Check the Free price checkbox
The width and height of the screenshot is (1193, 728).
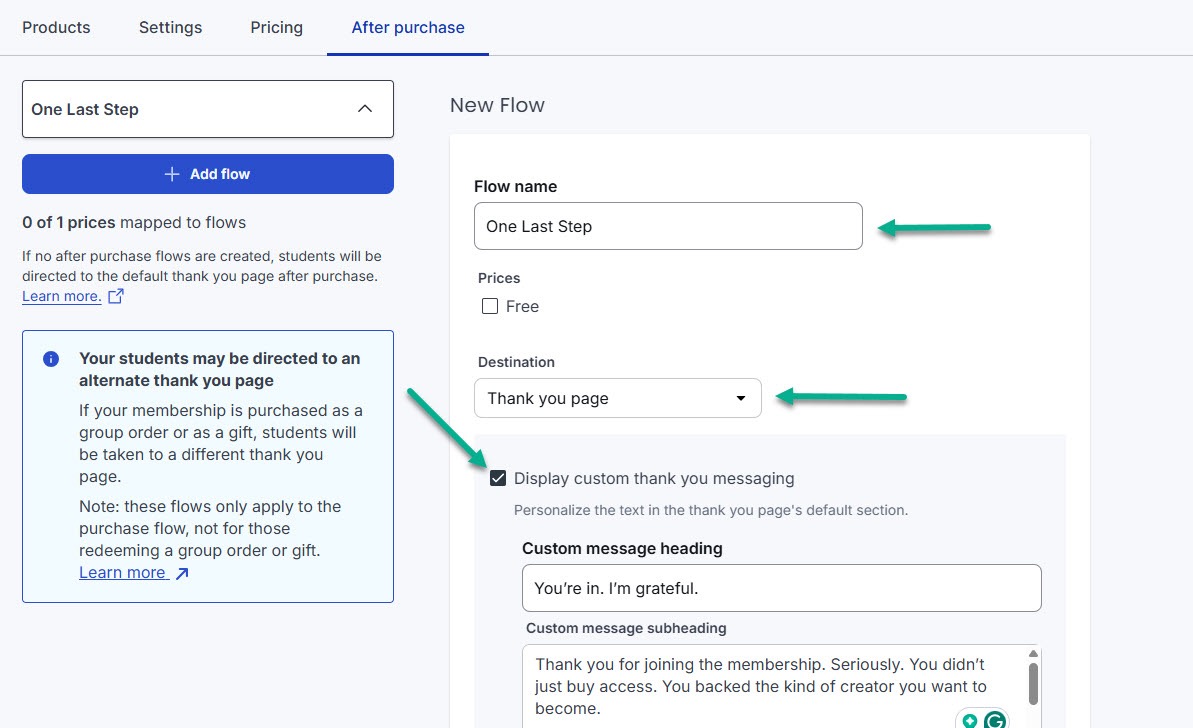(x=490, y=306)
